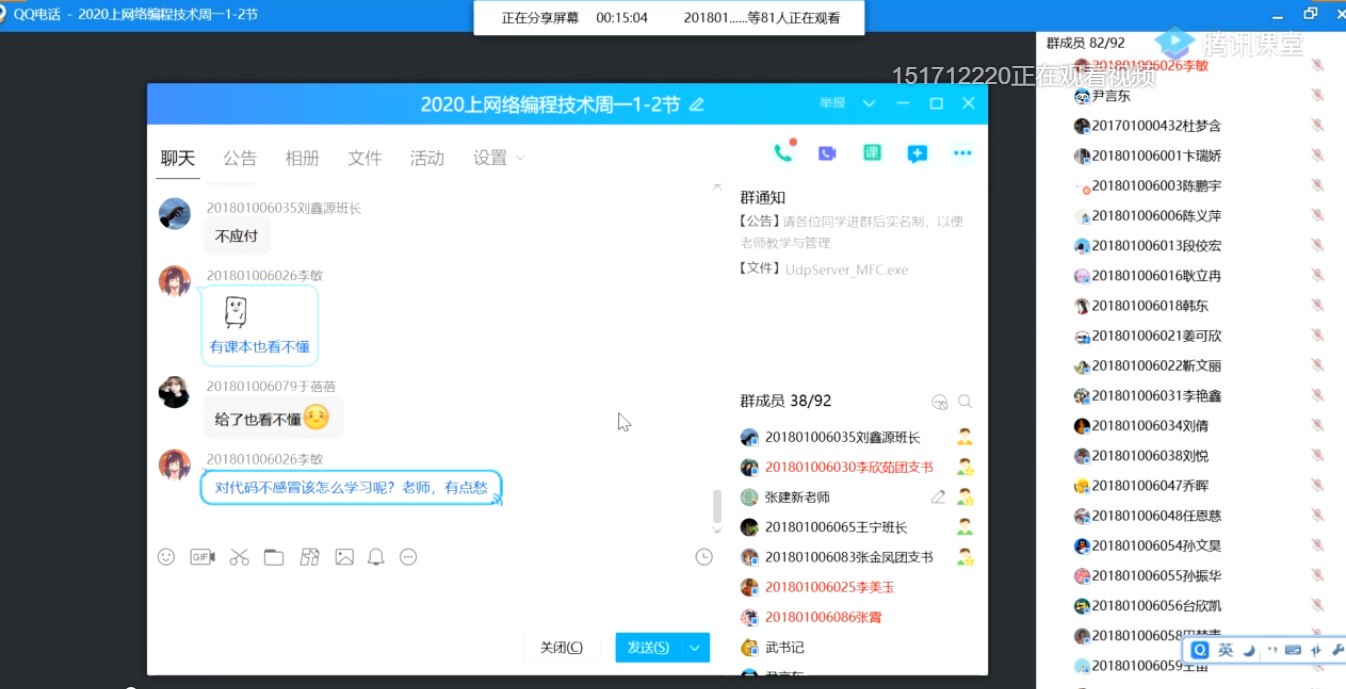Open the emoji picker in chat toolbar
This screenshot has height=689, width=1346.
point(166,557)
